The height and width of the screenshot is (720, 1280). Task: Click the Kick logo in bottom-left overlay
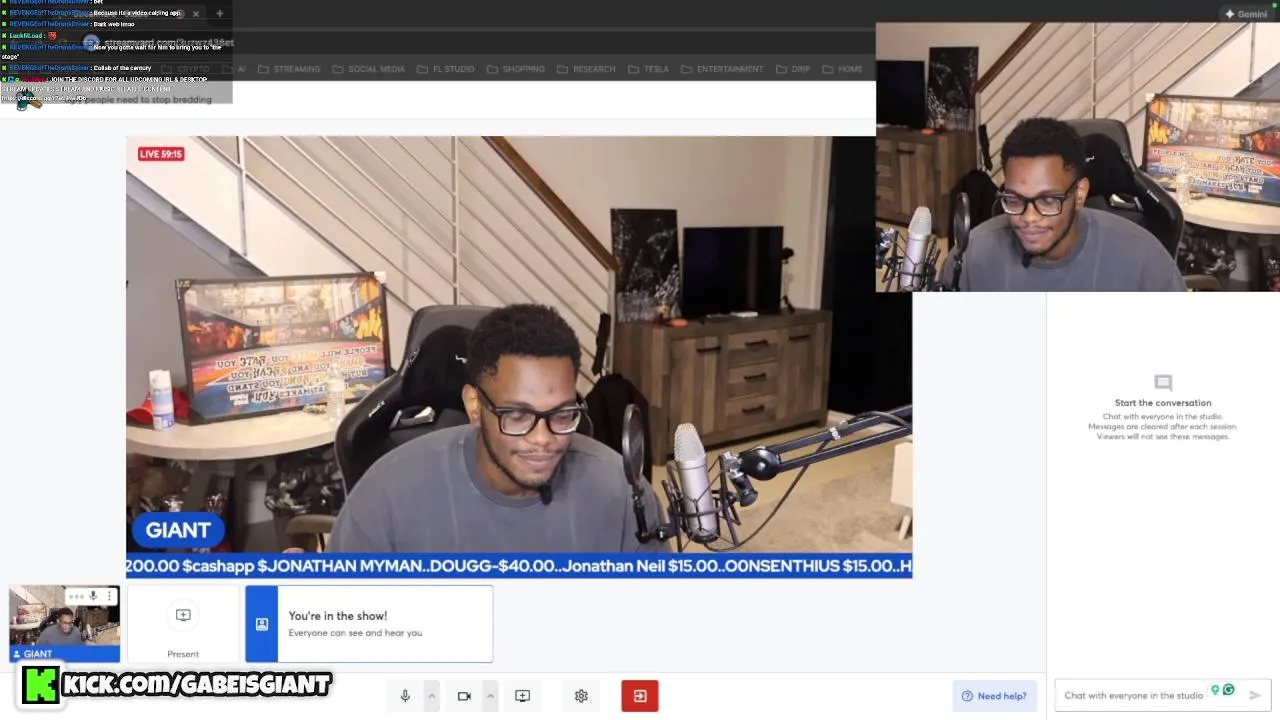click(41, 685)
